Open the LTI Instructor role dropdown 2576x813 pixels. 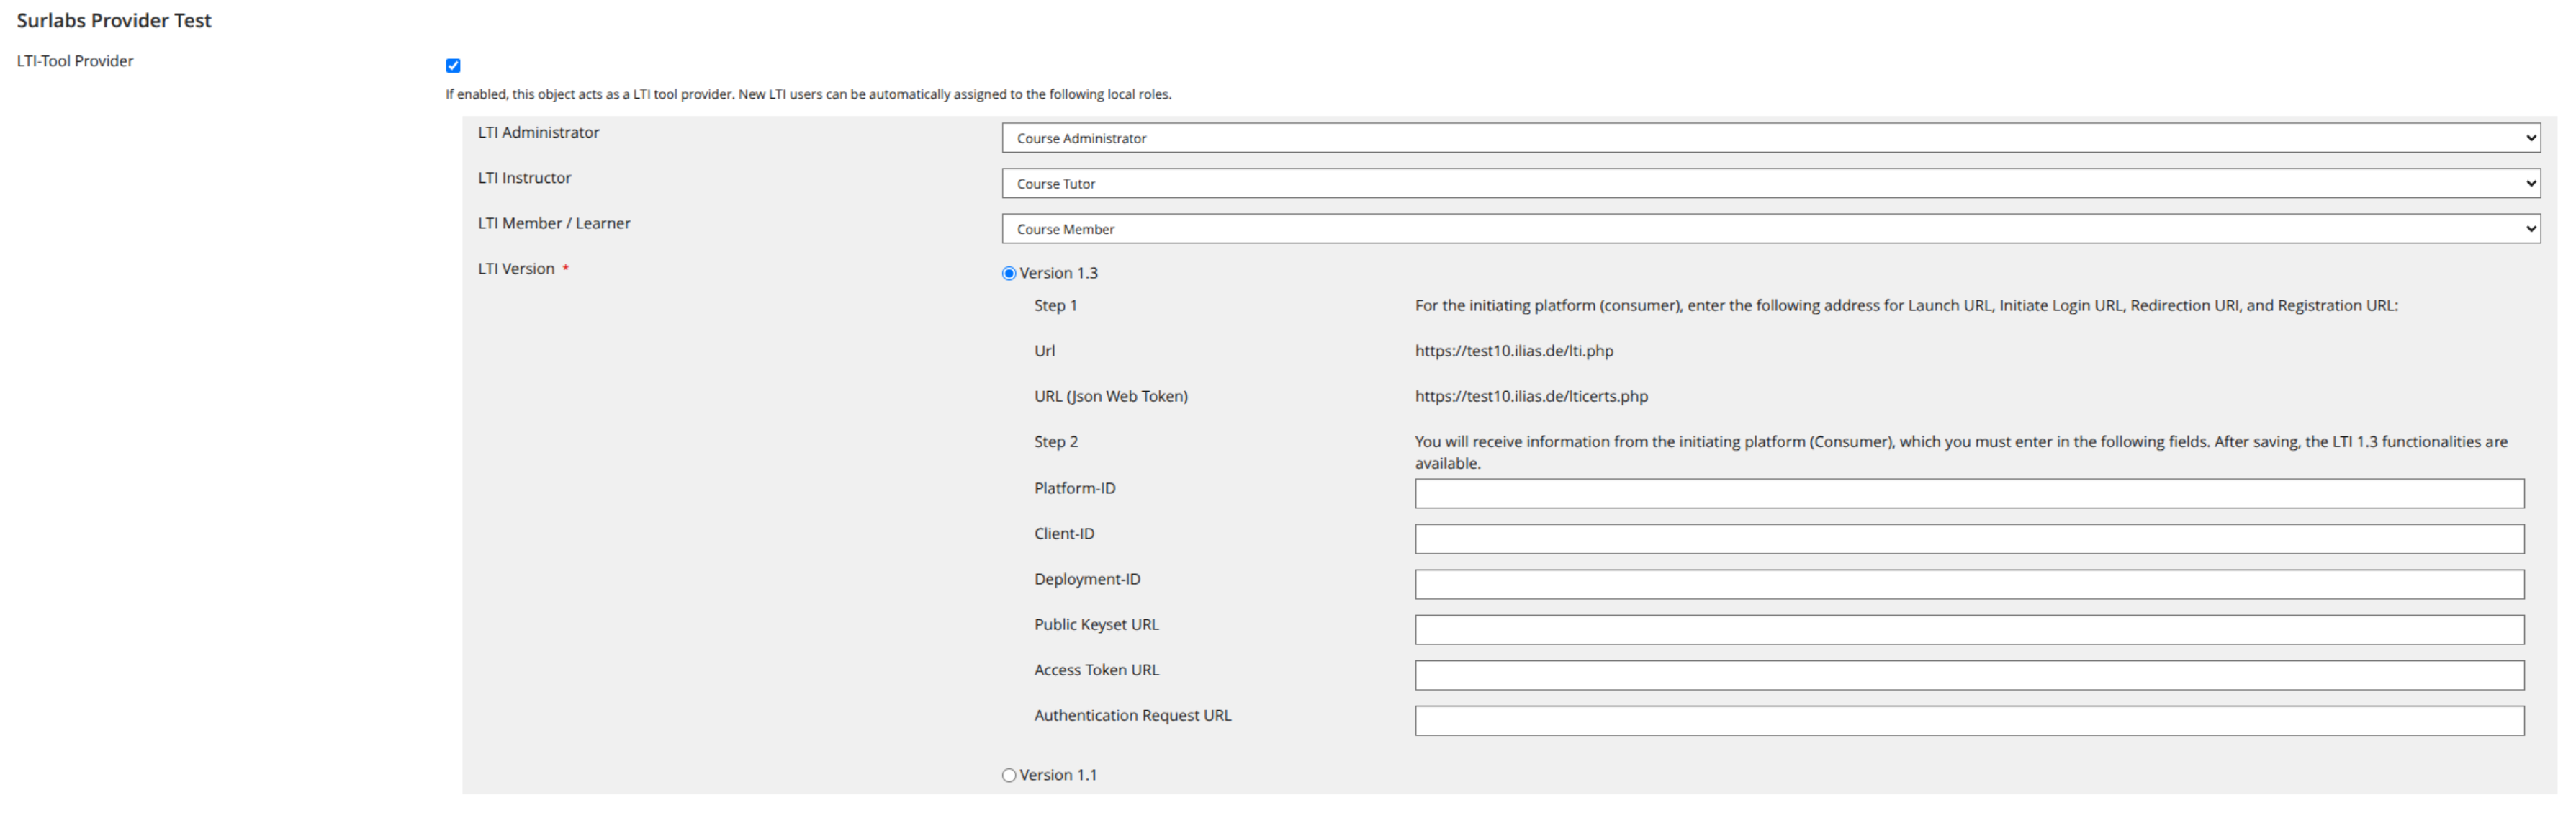point(1770,184)
